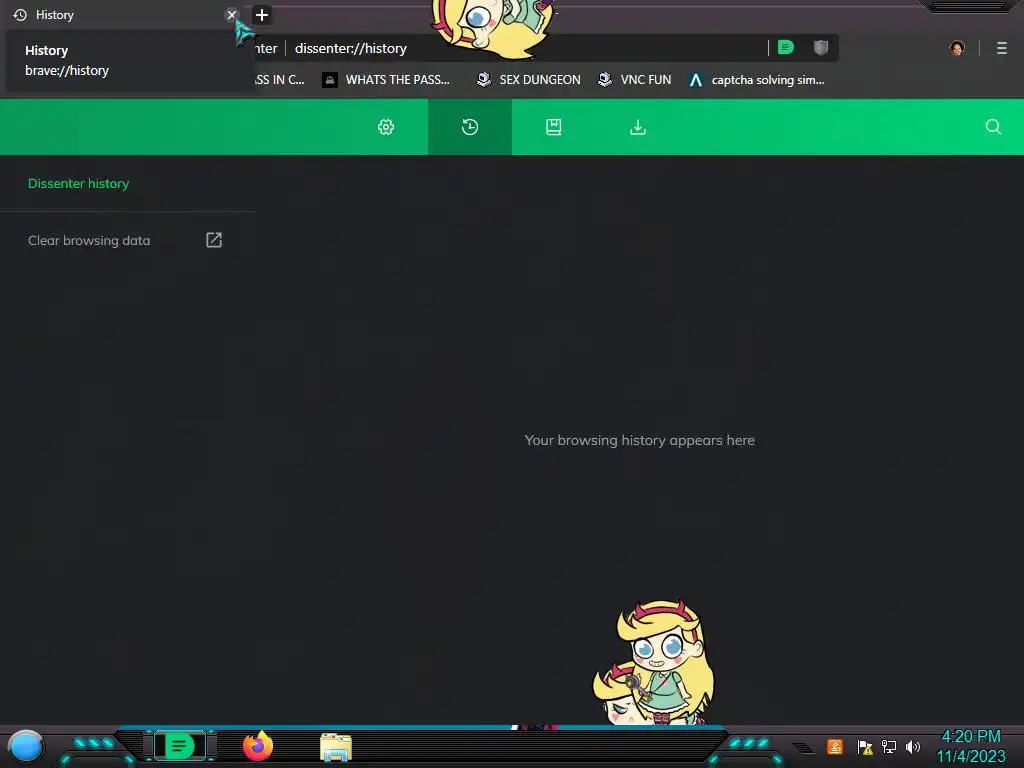Close the History tab
The width and height of the screenshot is (1024, 768).
click(x=231, y=14)
